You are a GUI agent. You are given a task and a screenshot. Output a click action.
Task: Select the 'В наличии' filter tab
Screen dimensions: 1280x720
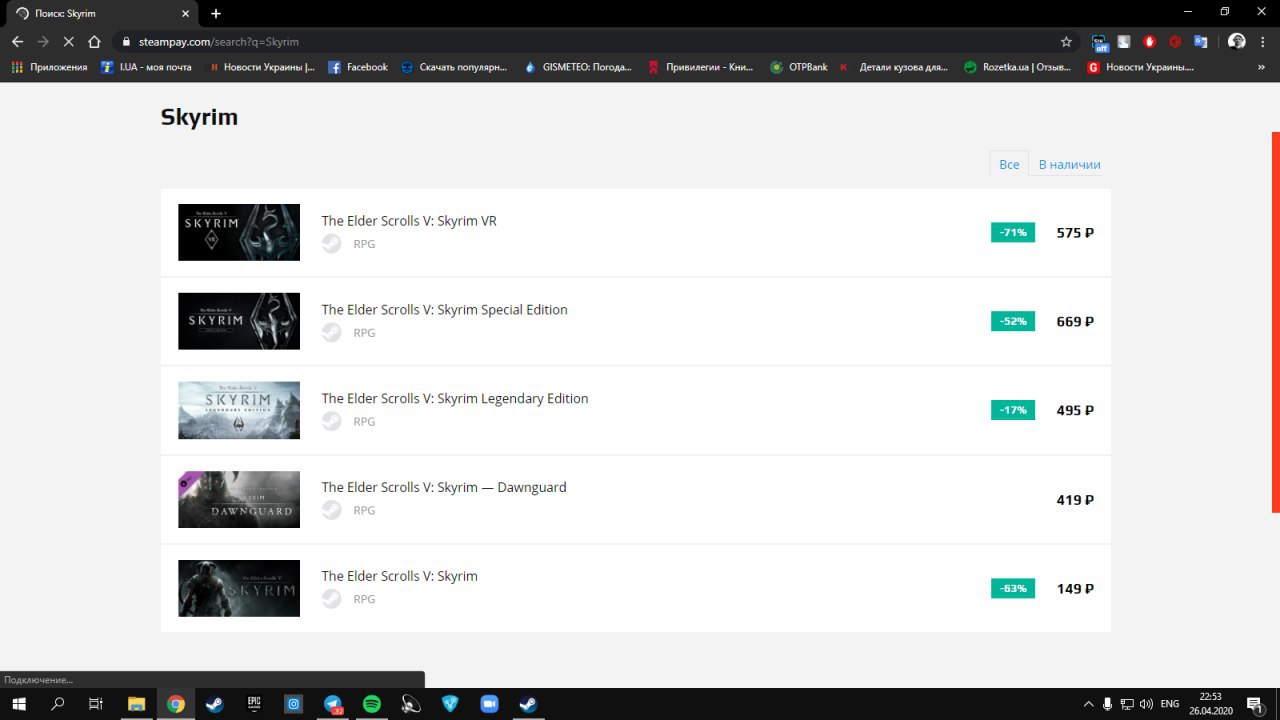click(1069, 164)
